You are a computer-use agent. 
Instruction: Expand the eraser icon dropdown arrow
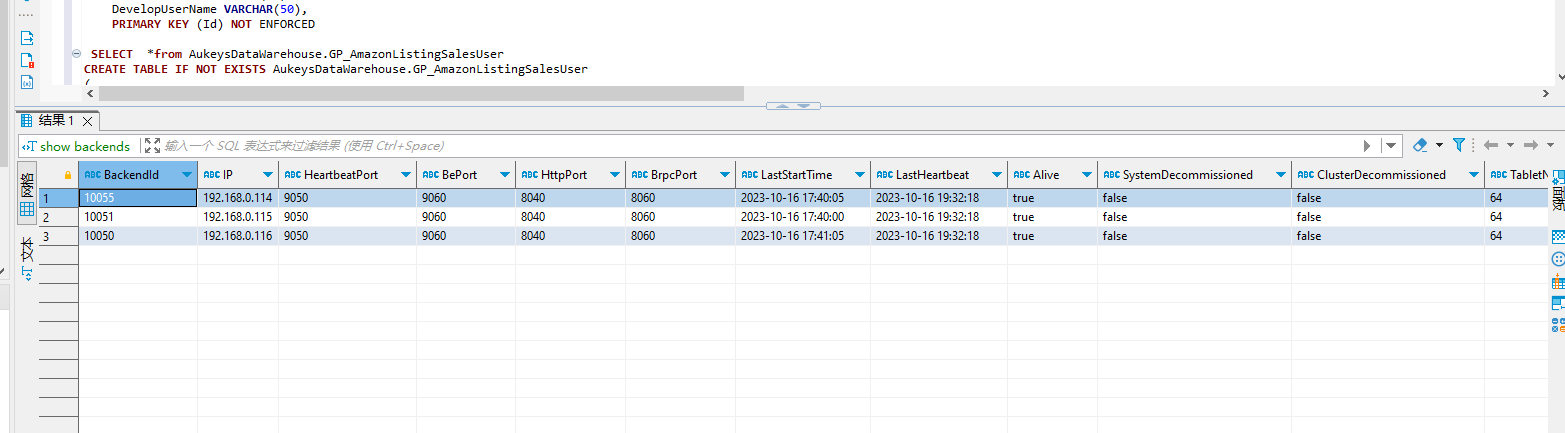[1439, 146]
